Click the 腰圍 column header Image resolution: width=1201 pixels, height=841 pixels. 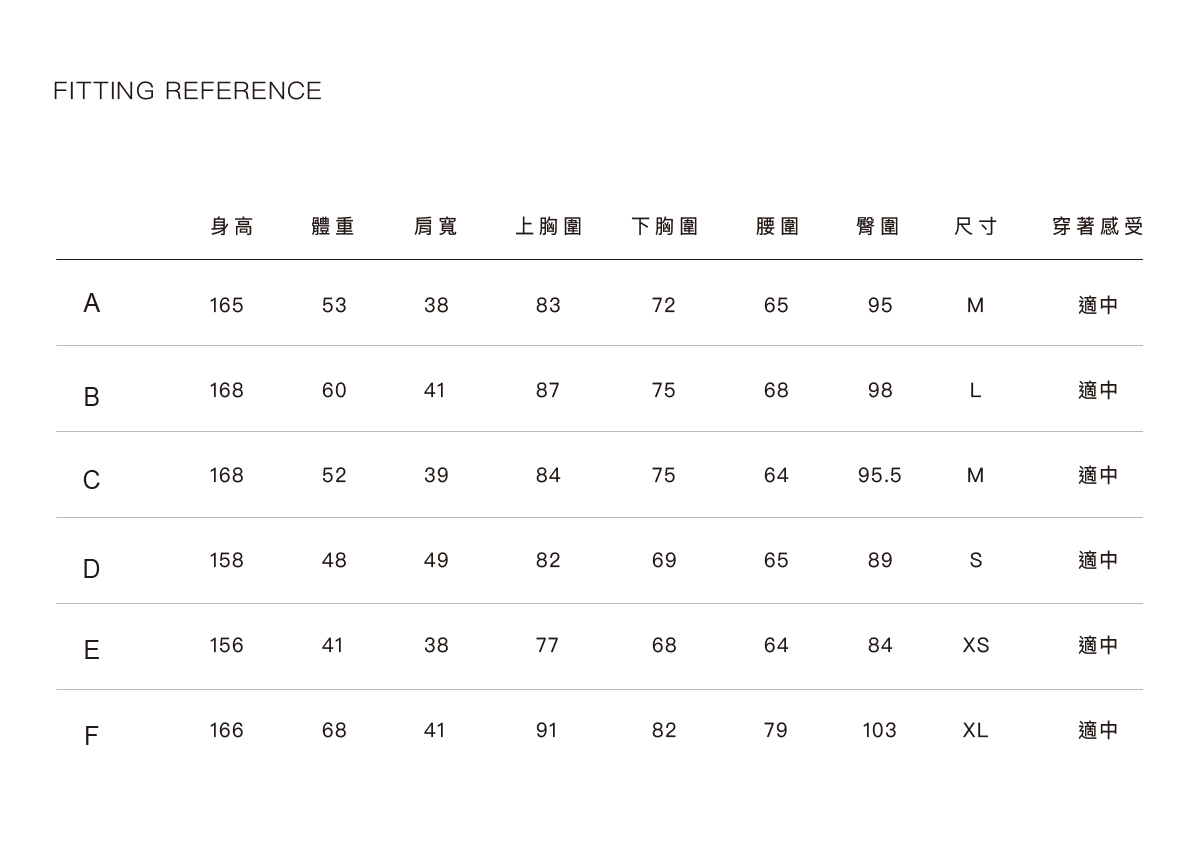tap(777, 227)
